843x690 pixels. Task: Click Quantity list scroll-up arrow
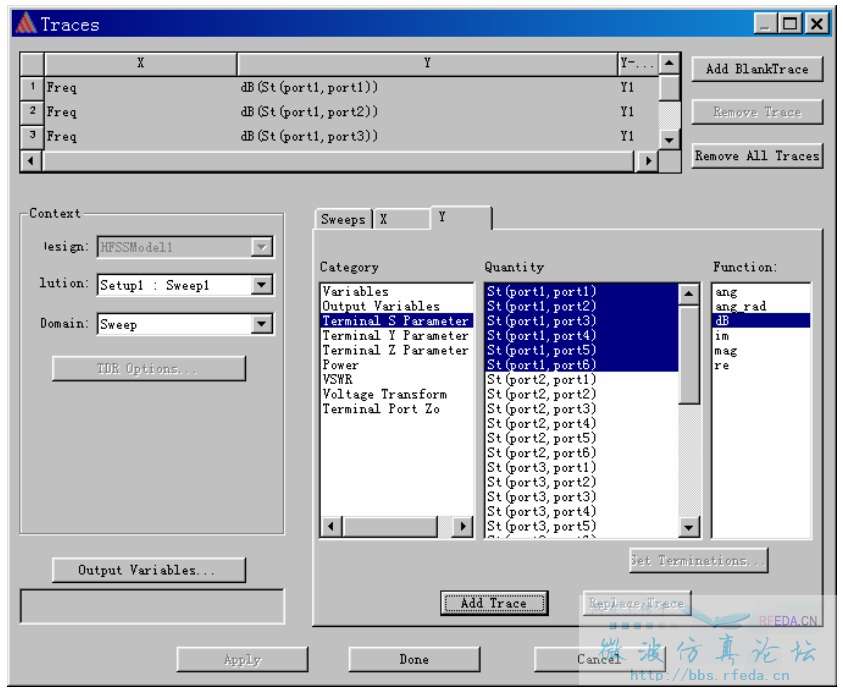point(689,294)
